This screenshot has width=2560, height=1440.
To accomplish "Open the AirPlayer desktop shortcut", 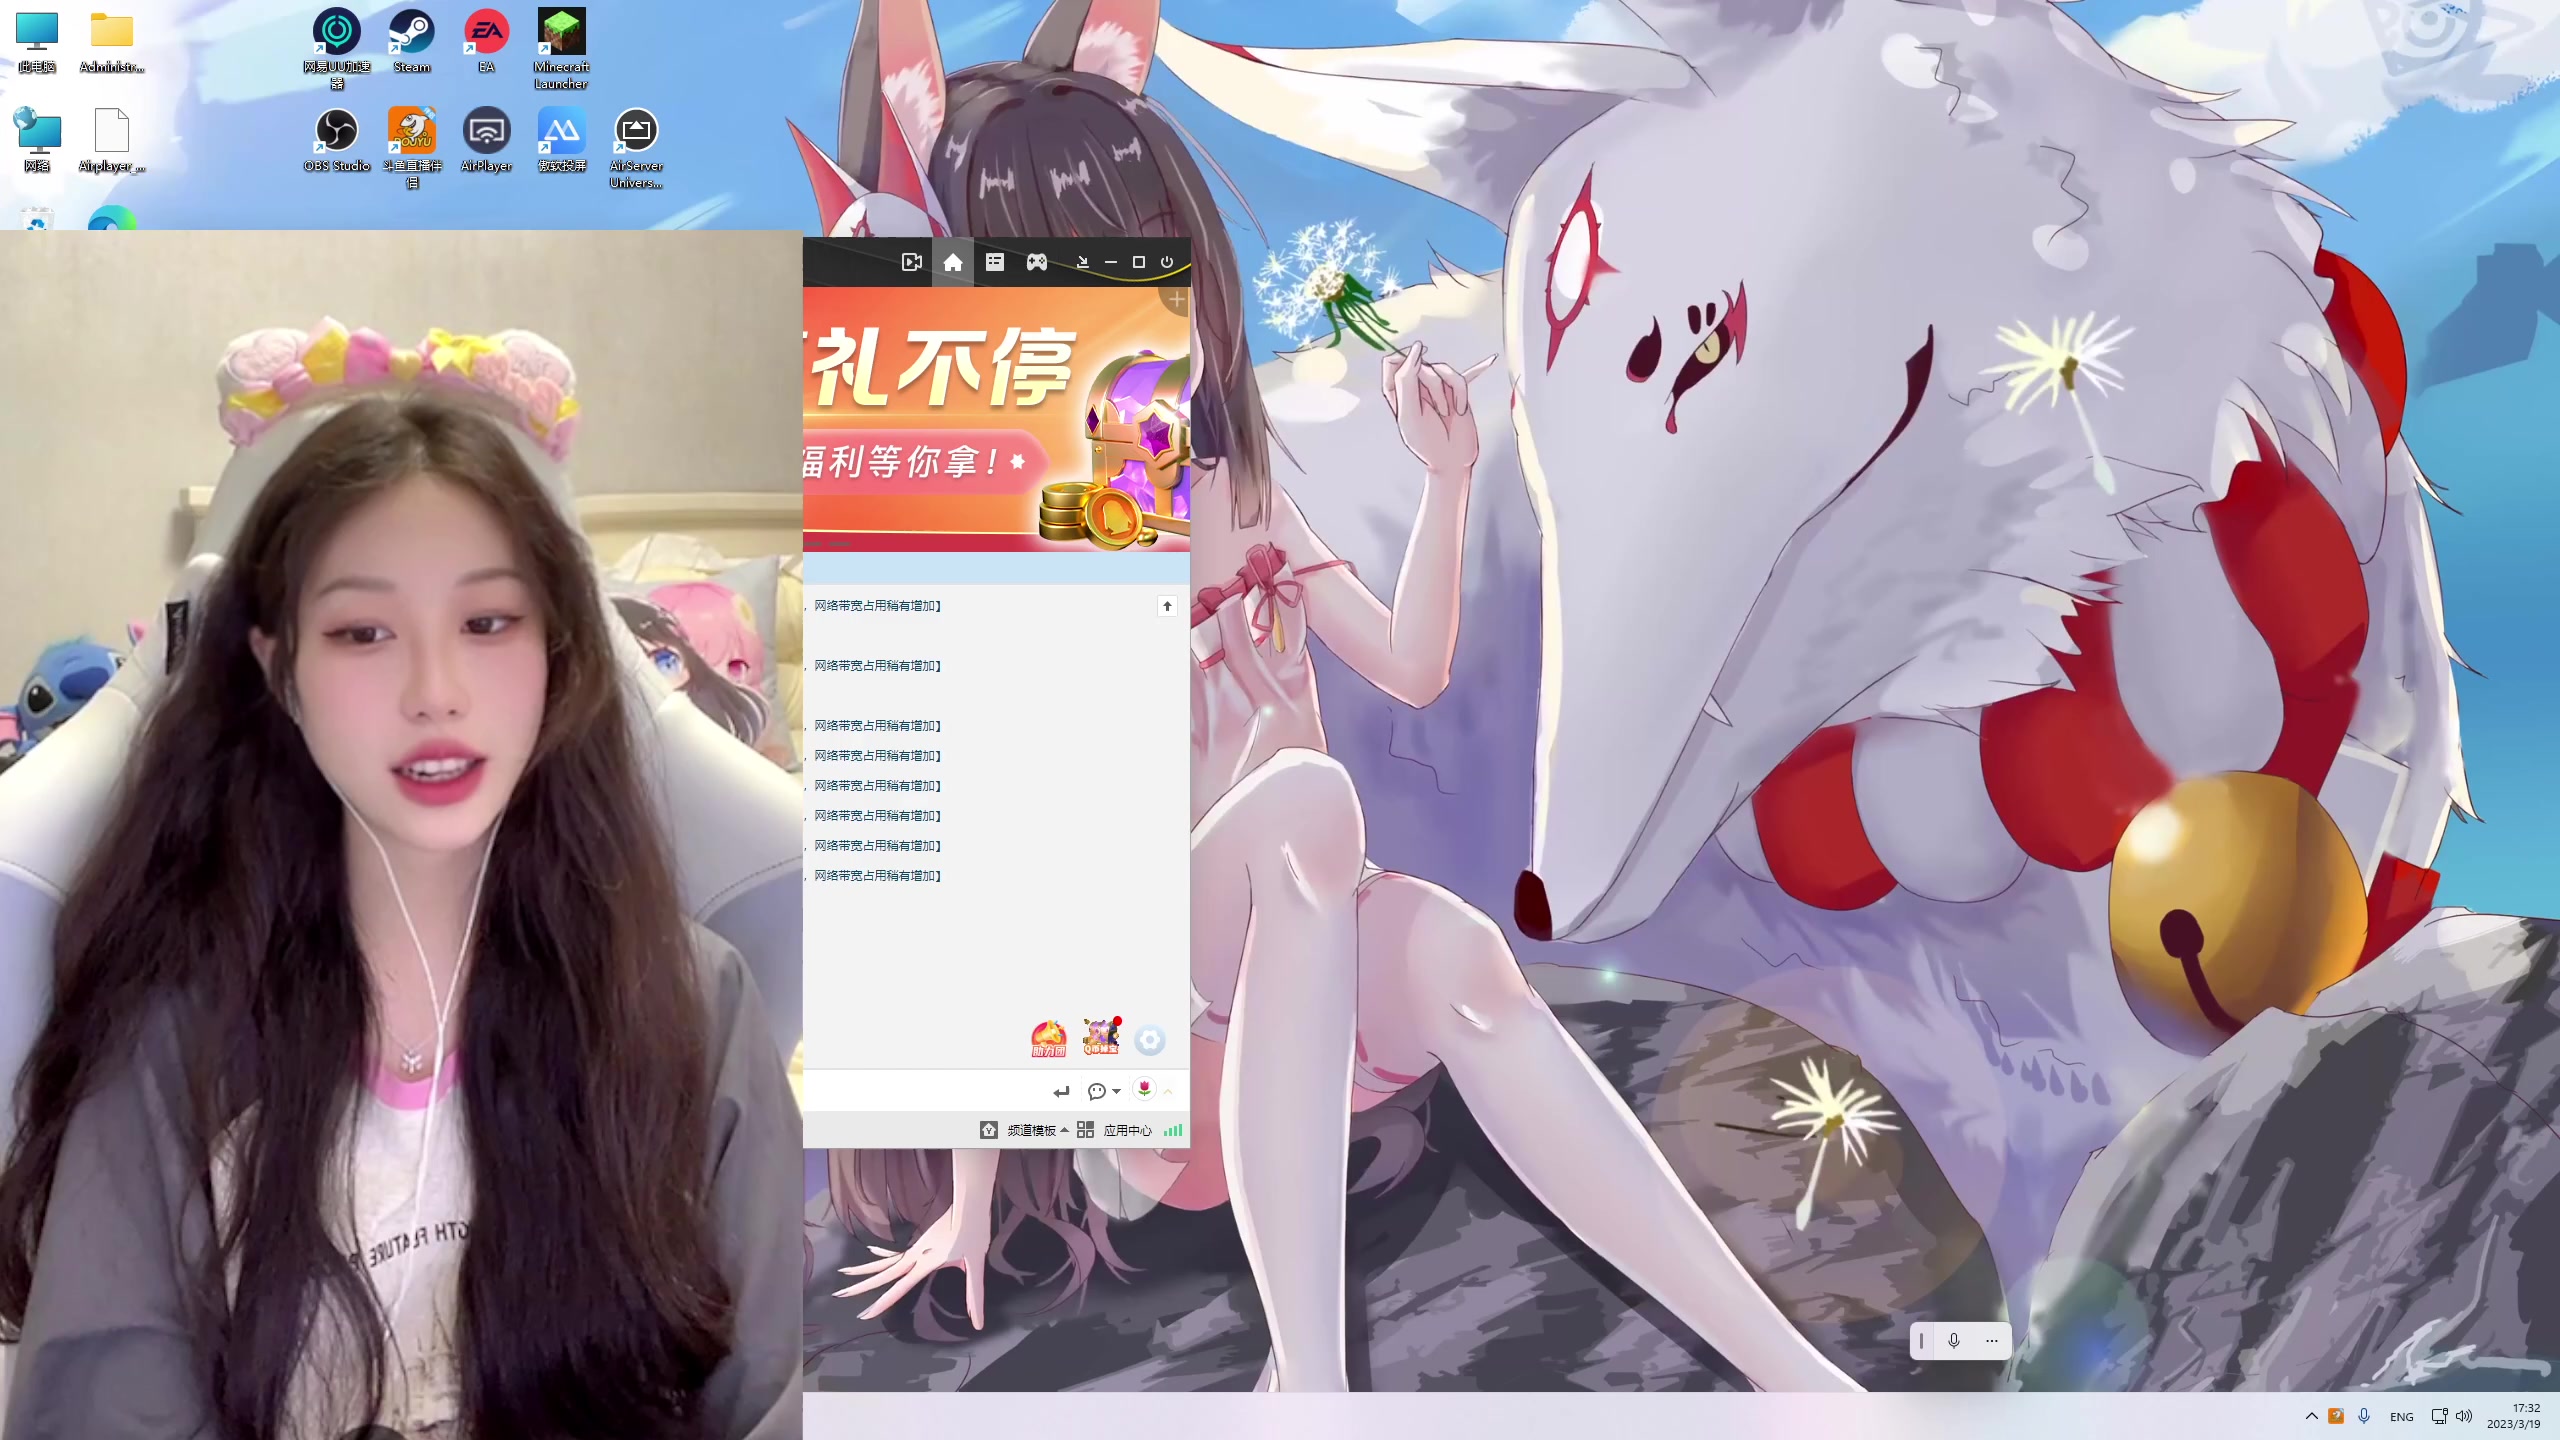I will click(486, 140).
